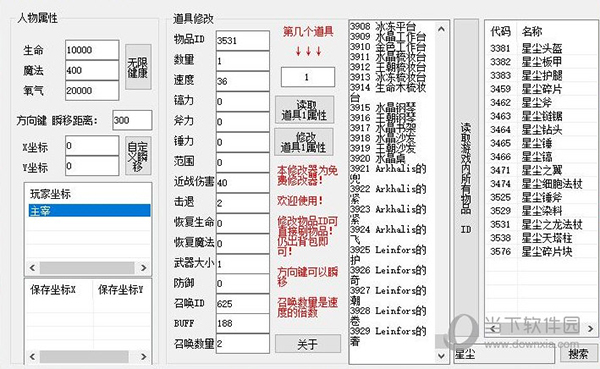Select row 3462 星尘斧
Viewport: 600px width, 369px height.
click(x=541, y=103)
